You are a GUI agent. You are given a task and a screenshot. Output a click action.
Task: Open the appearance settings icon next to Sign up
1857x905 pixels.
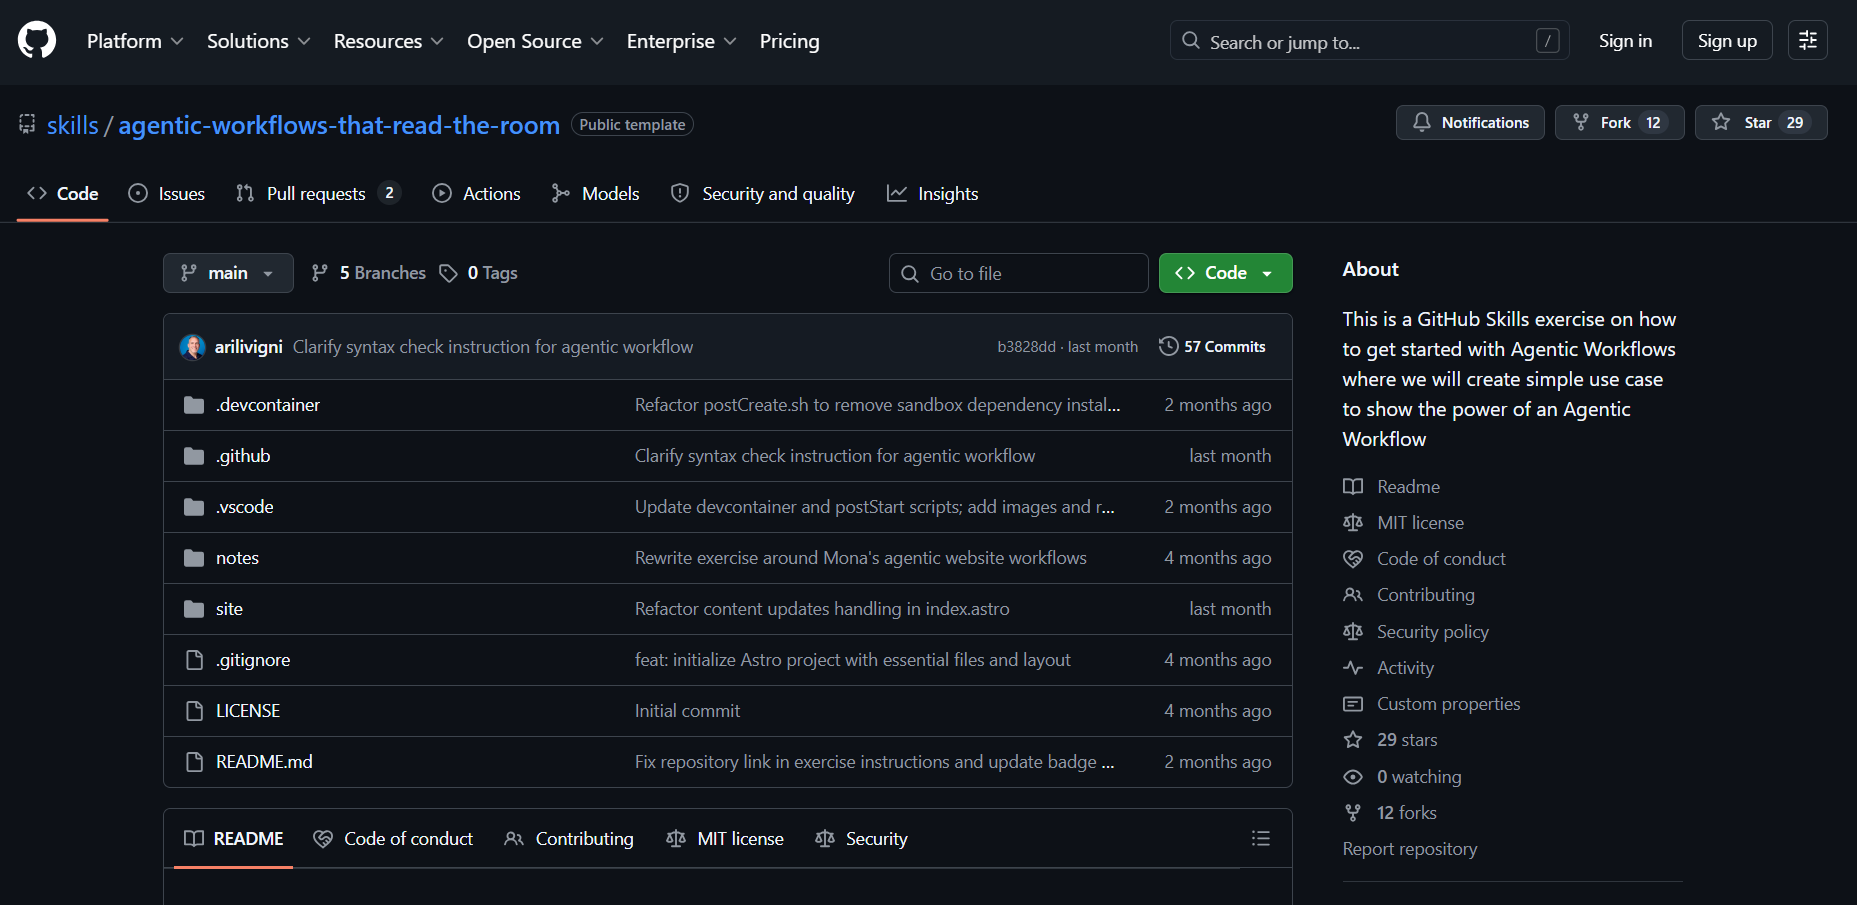coord(1807,40)
